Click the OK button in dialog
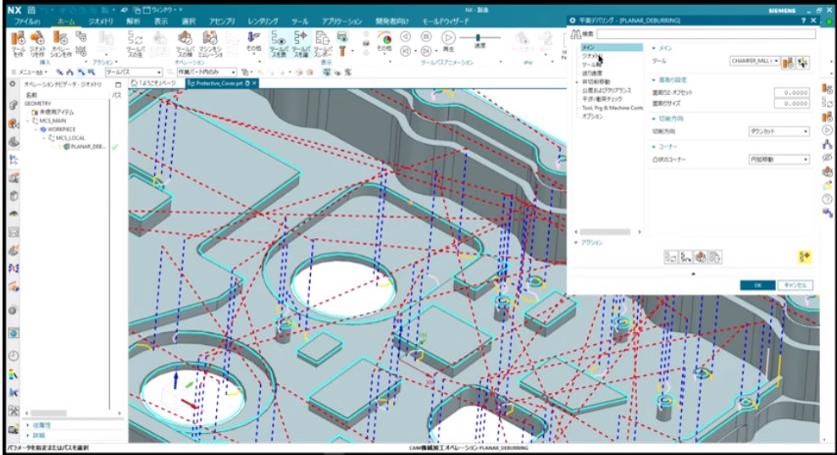This screenshot has width=837, height=455. pos(757,285)
